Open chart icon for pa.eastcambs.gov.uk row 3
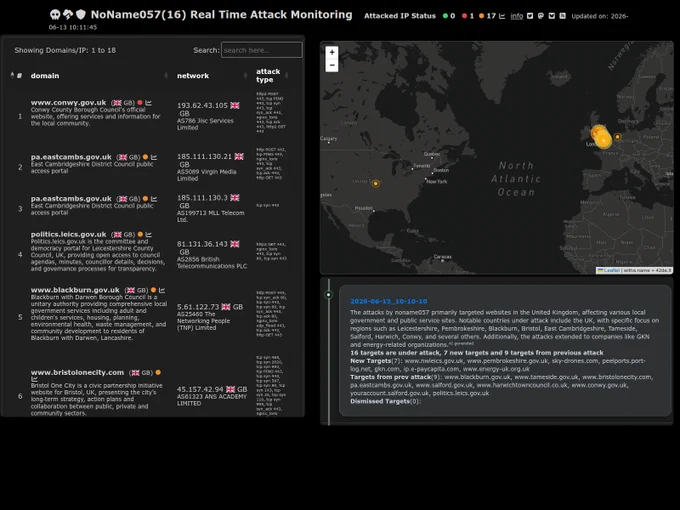Image resolution: width=680 pixels, height=510 pixels. point(154,199)
